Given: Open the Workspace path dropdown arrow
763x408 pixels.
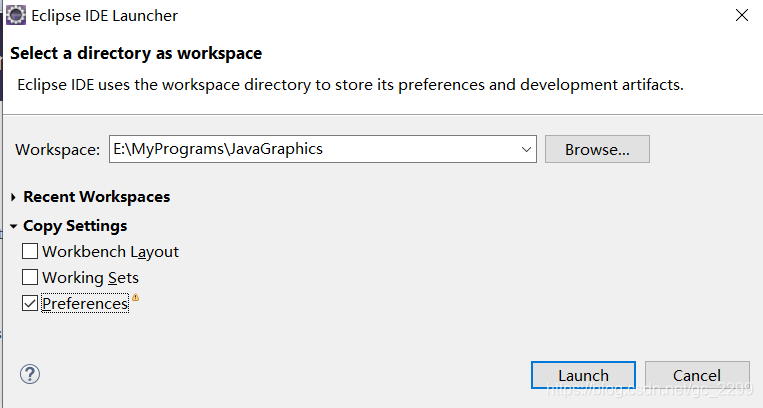Looking at the screenshot, I should (x=526, y=149).
